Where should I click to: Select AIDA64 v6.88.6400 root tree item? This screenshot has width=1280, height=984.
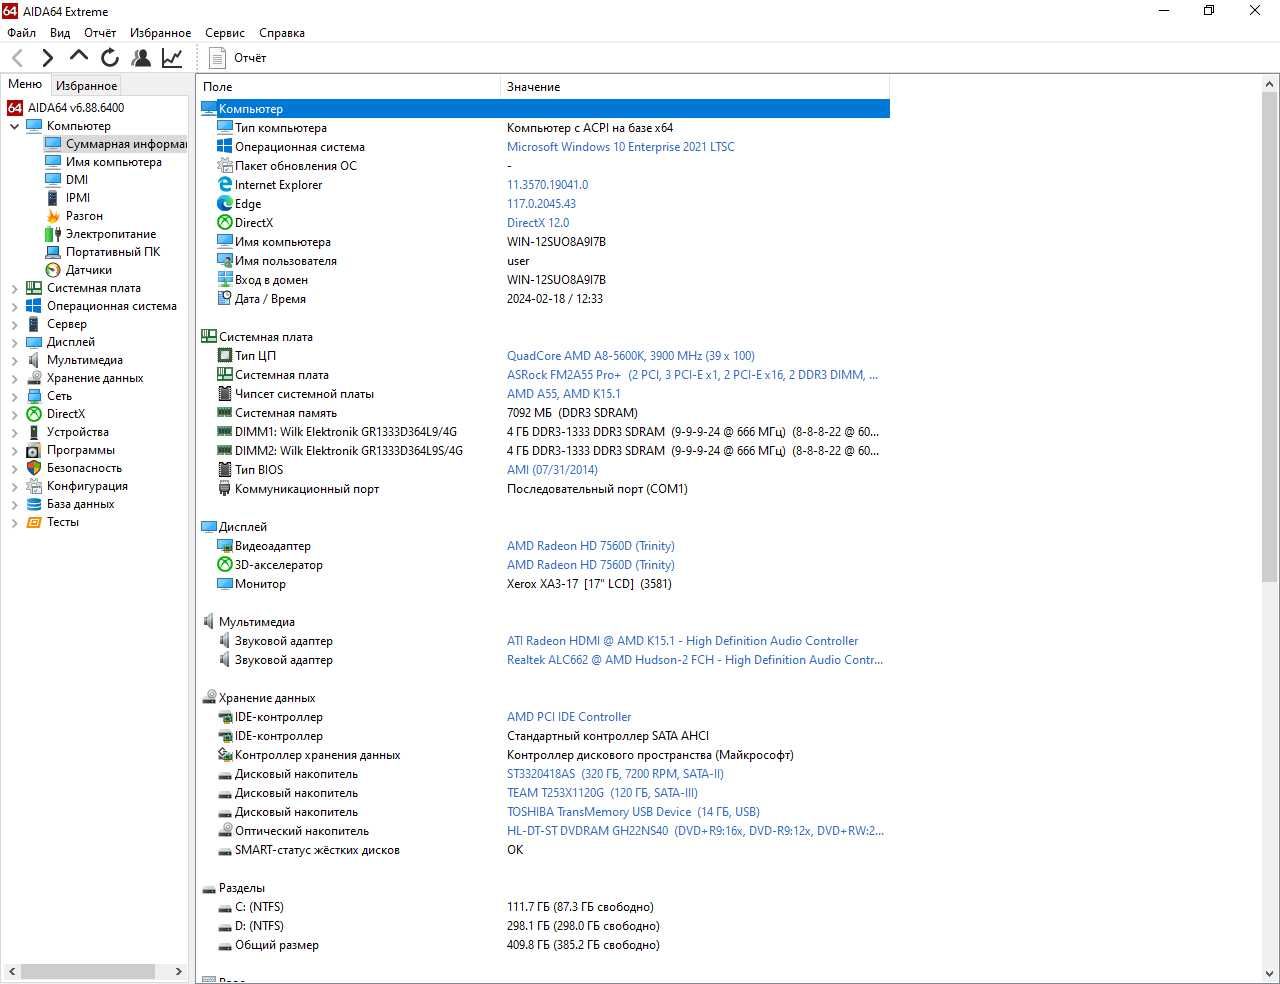[76, 108]
